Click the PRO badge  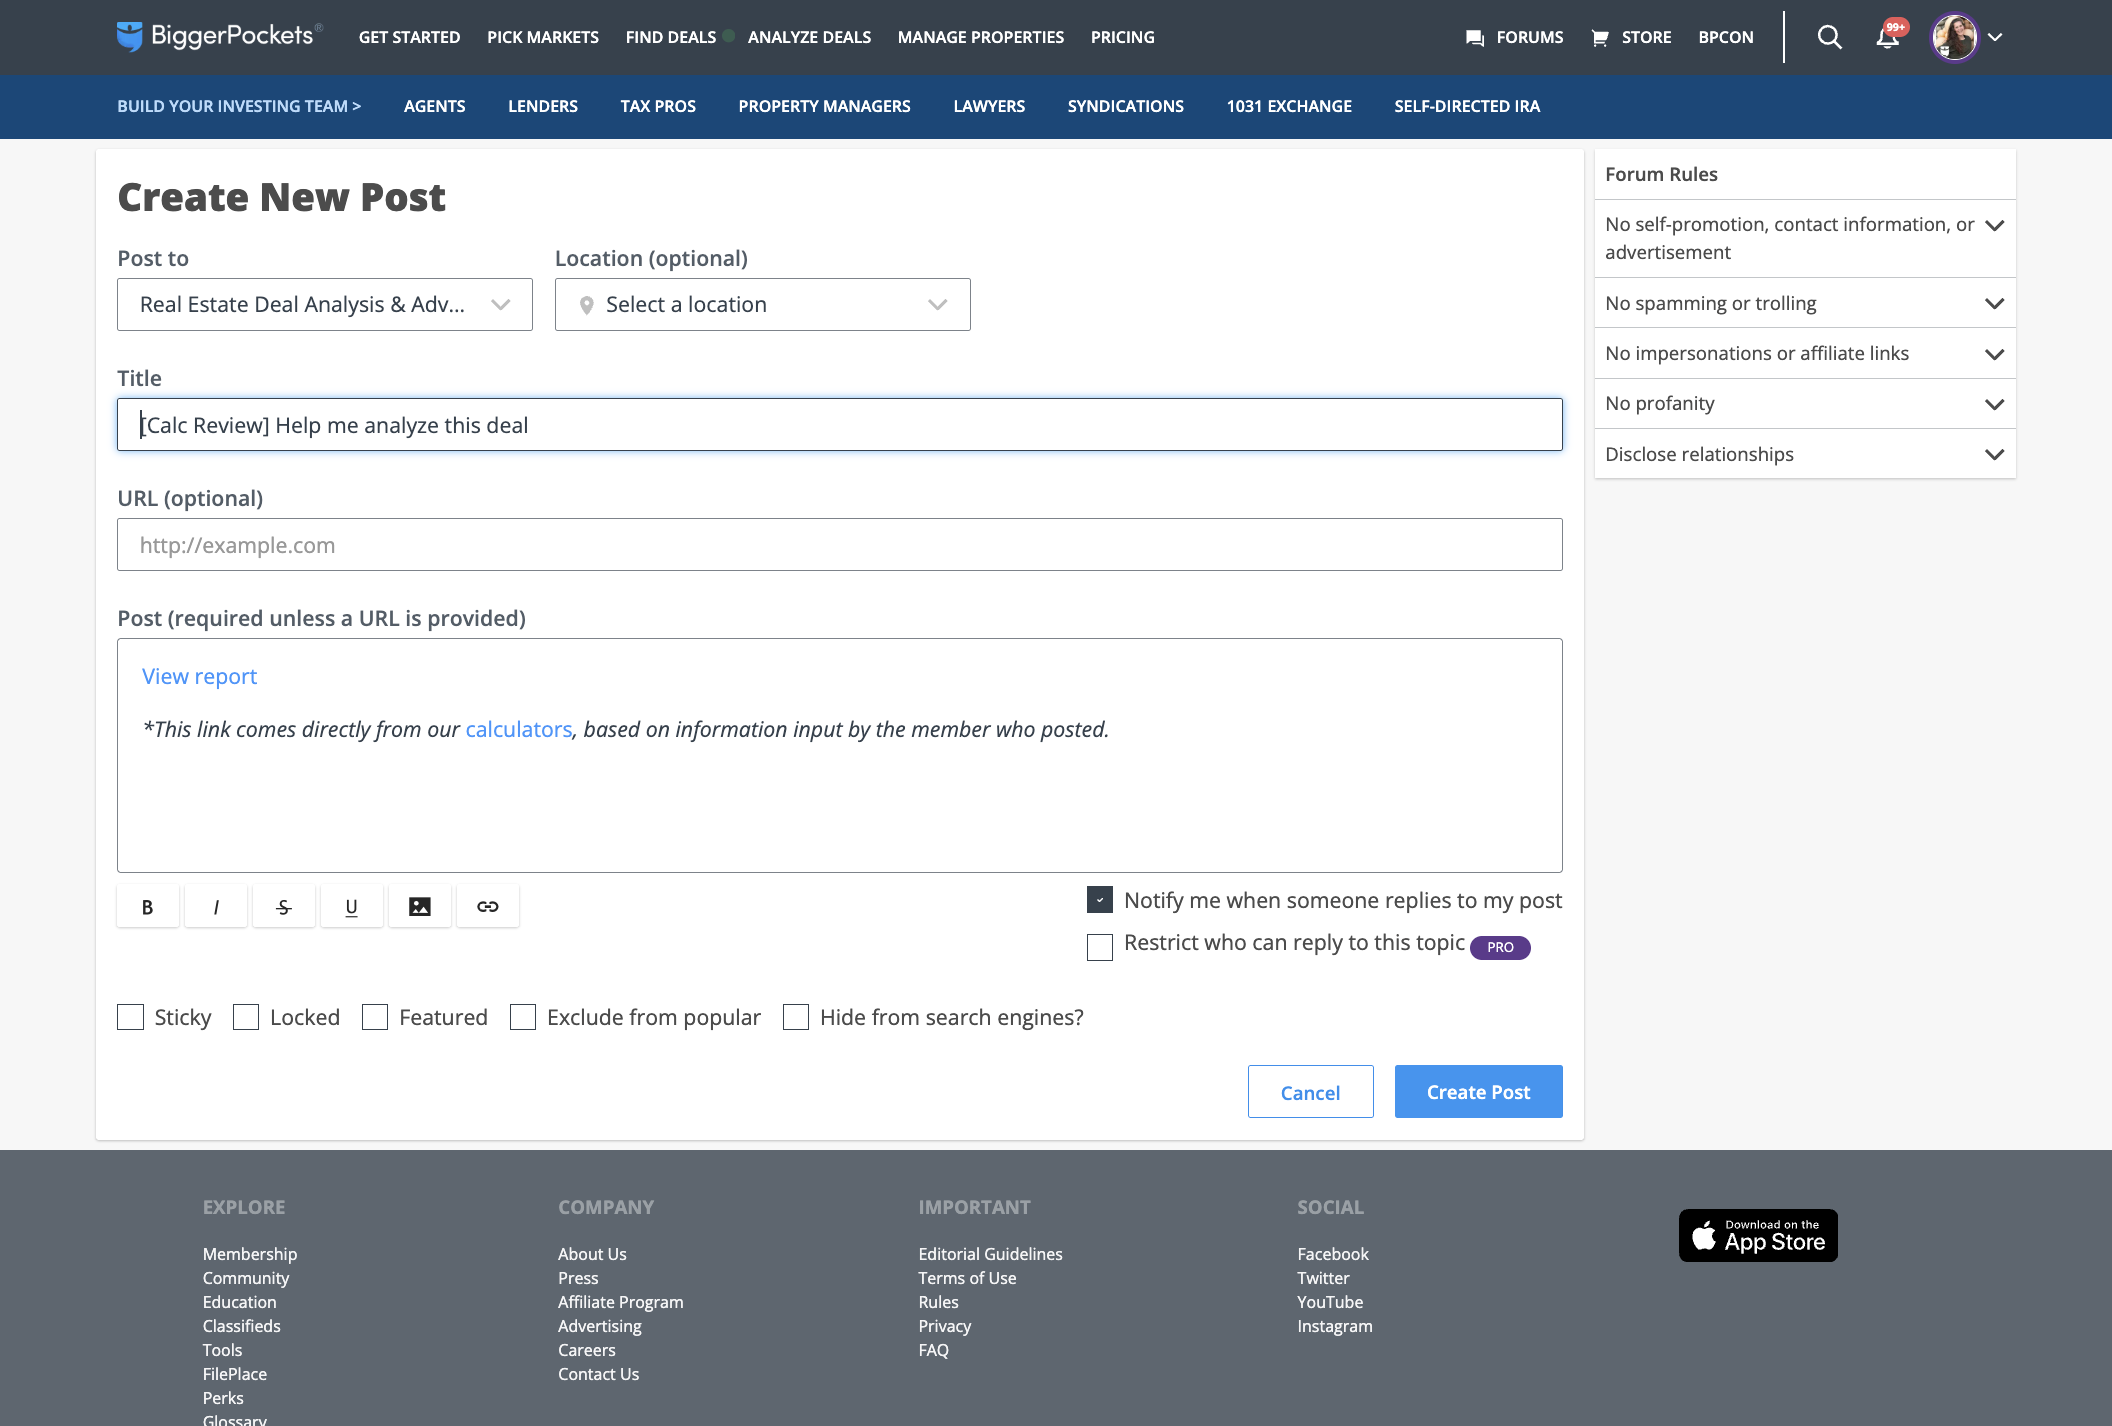coord(1500,947)
